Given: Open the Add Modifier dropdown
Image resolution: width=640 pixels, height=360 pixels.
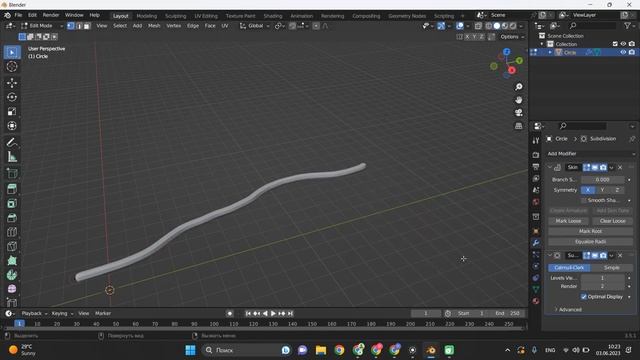Looking at the screenshot, I should tap(591, 153).
